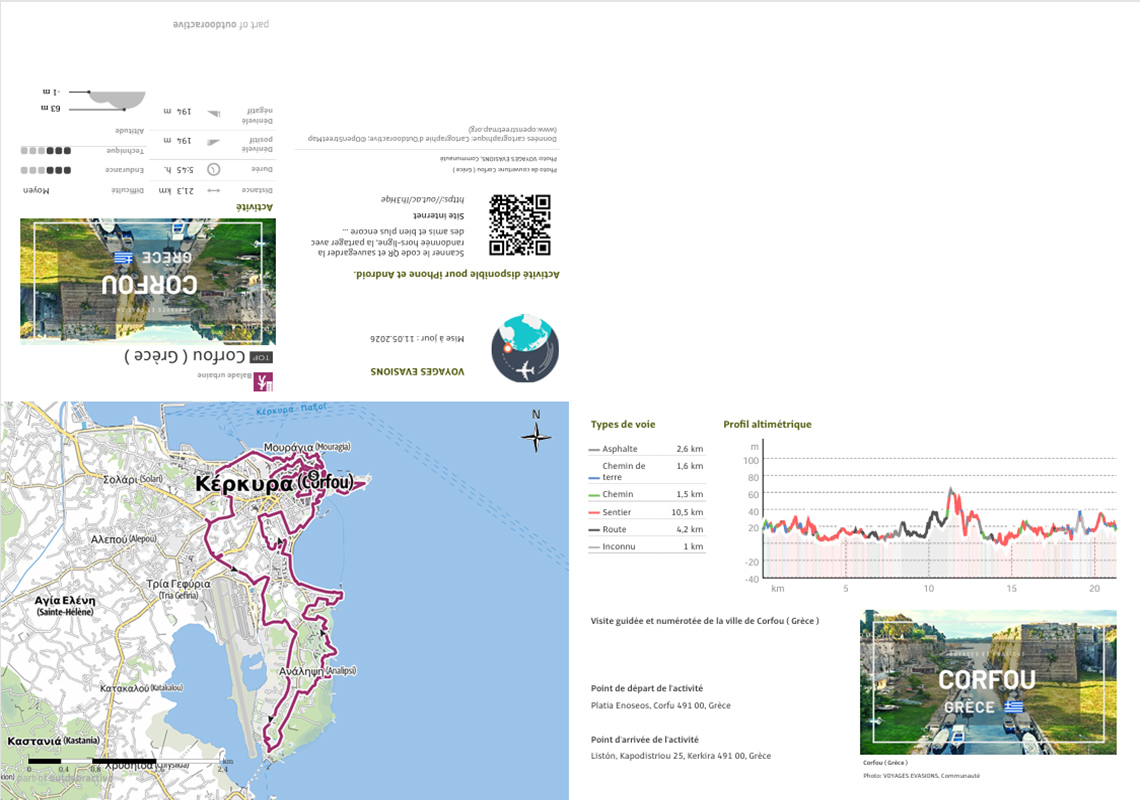Click the part of outdooractive text at page top
Viewport: 1140px width, 800px height.
[x=221, y=24]
